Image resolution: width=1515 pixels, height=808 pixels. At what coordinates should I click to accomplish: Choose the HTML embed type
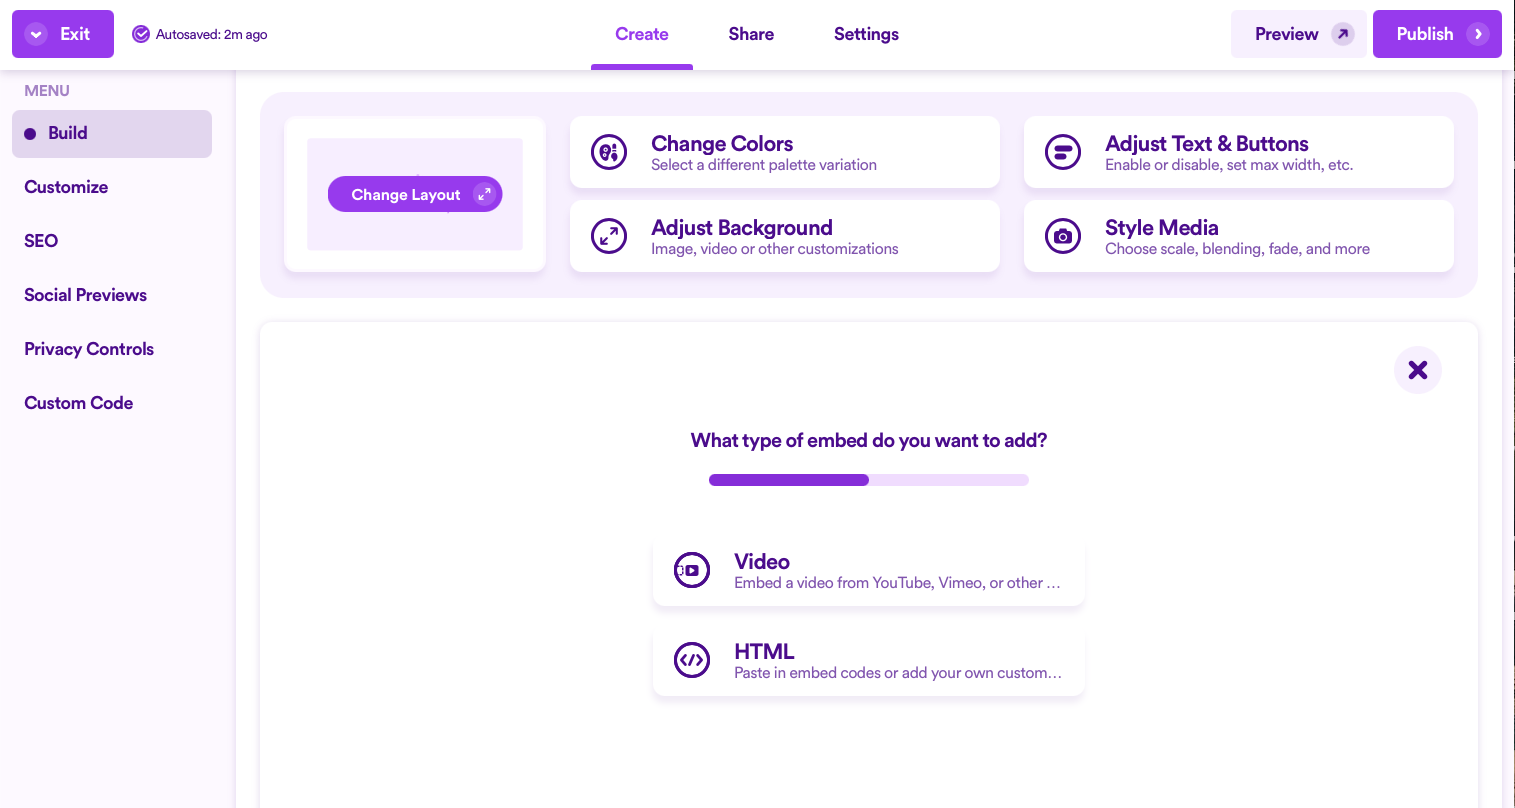869,660
